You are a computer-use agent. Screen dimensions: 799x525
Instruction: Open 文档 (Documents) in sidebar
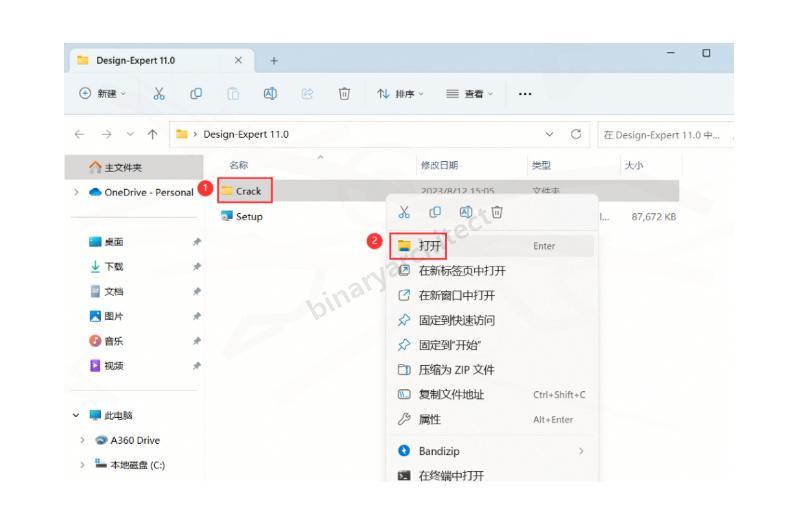[106, 292]
